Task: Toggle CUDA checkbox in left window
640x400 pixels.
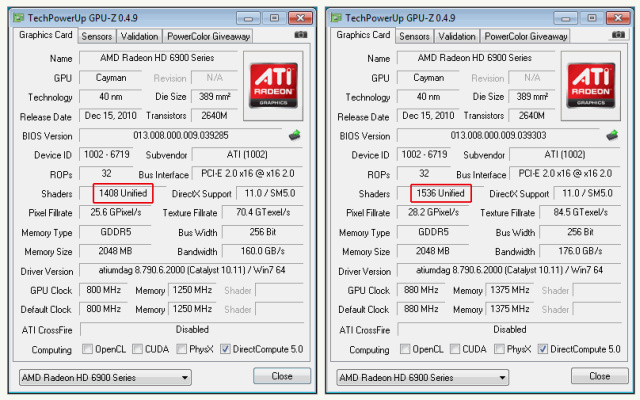Action: pos(138,349)
